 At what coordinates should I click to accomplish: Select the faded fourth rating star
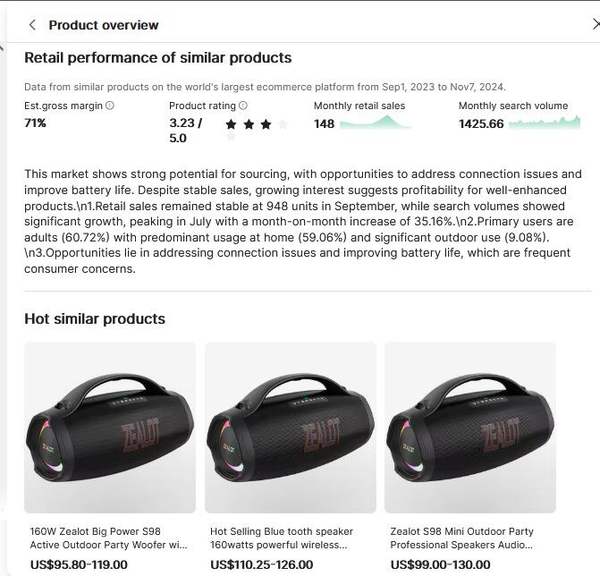[283, 124]
